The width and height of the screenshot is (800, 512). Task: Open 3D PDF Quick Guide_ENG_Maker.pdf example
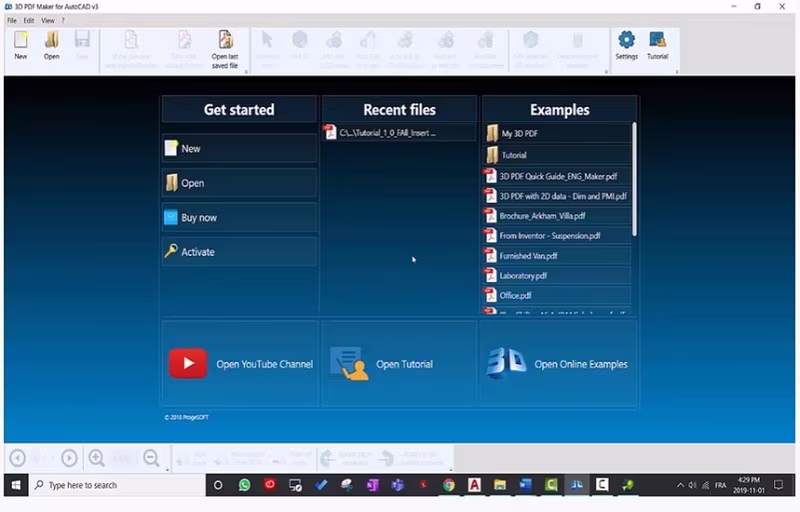pyautogui.click(x=557, y=176)
